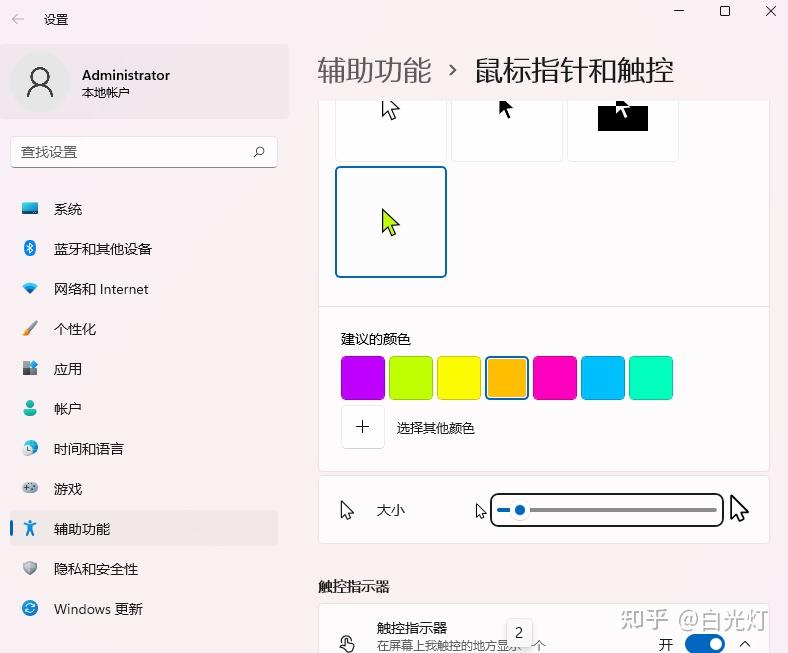Collapse the 触控指示器 section chevron
Image resolution: width=788 pixels, height=653 pixels.
click(x=745, y=644)
